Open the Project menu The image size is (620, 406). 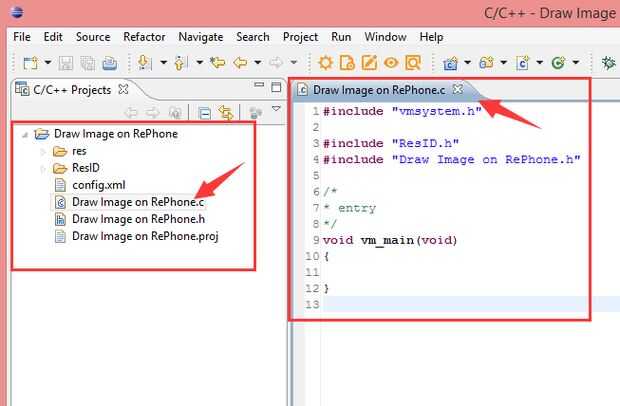pyautogui.click(x=300, y=37)
